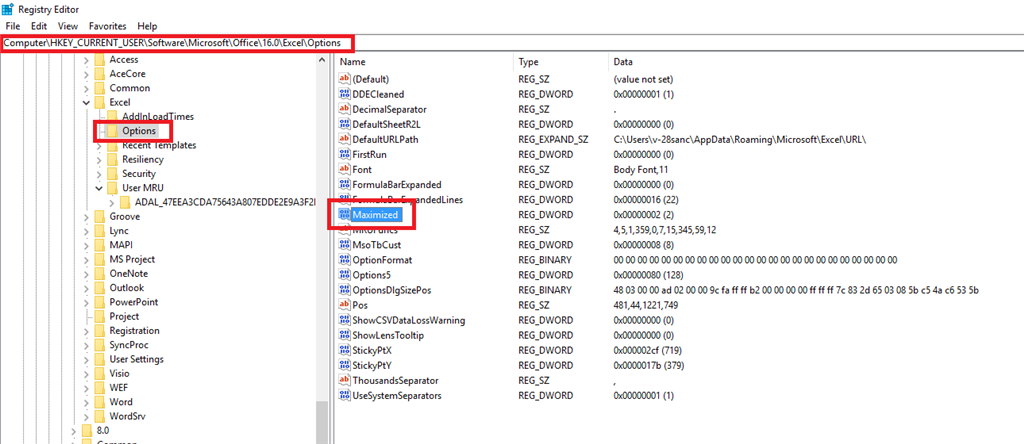1024x444 pixels.
Task: Select the MsoTbCust value name
Action: pyautogui.click(x=377, y=245)
